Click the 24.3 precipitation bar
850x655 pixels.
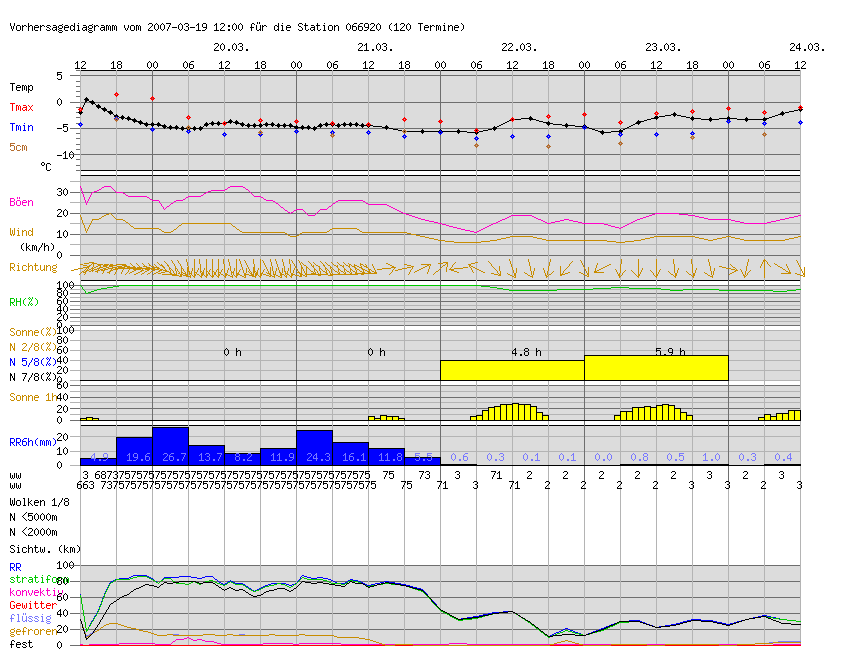[x=314, y=447]
